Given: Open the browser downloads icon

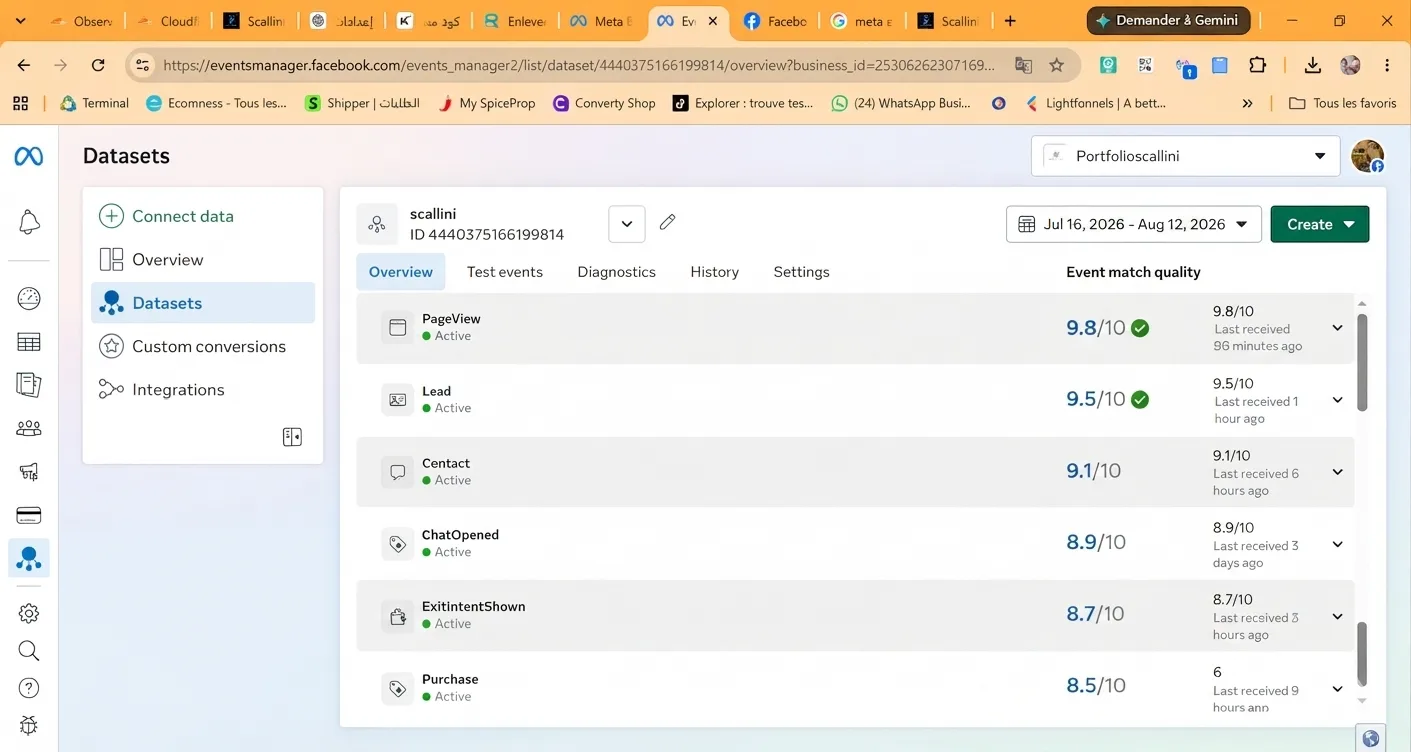Looking at the screenshot, I should tap(1312, 65).
